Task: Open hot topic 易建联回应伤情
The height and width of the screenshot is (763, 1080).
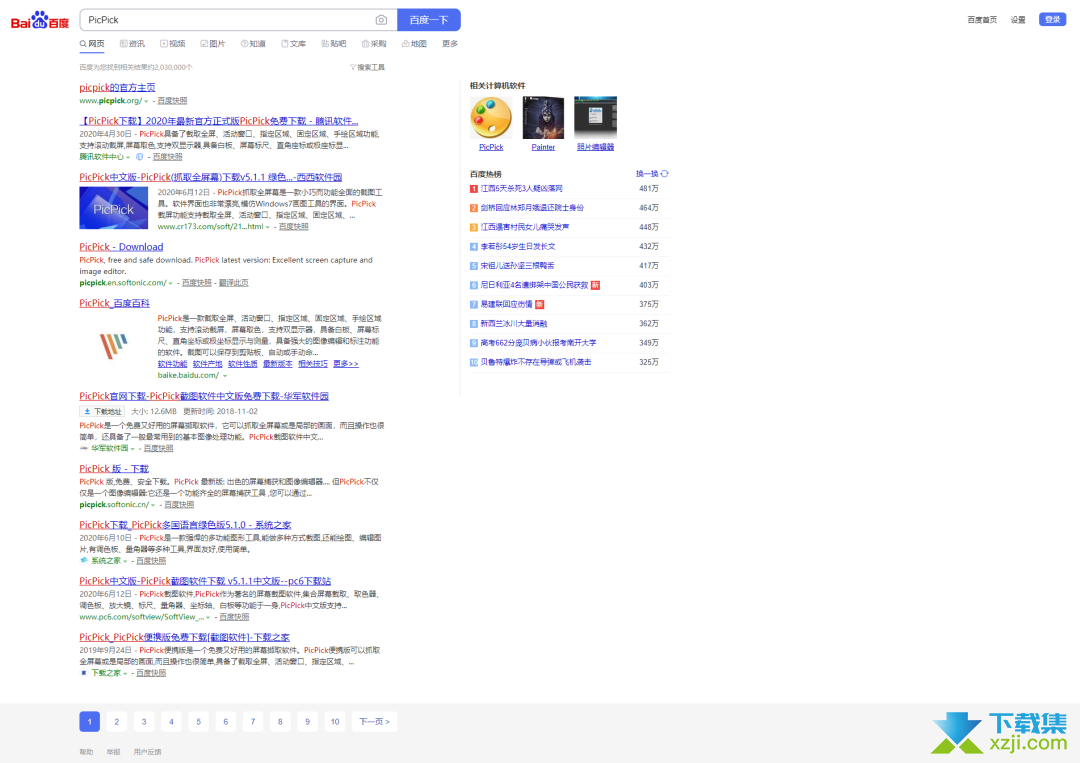Action: click(x=506, y=304)
